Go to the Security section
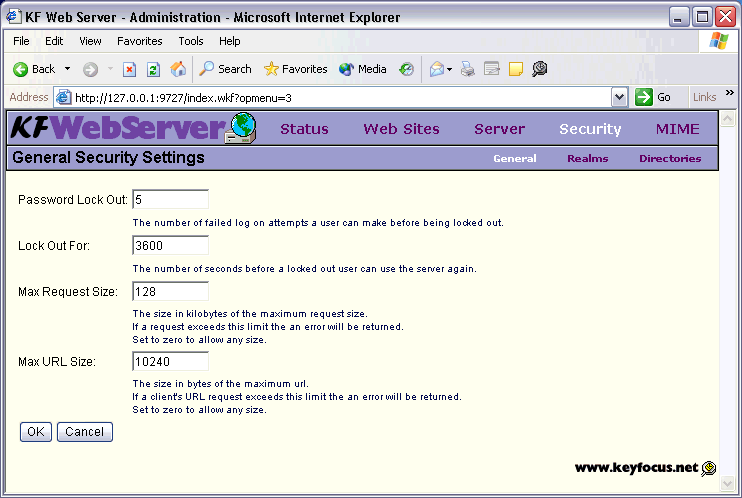The height and width of the screenshot is (498, 742). (x=590, y=129)
